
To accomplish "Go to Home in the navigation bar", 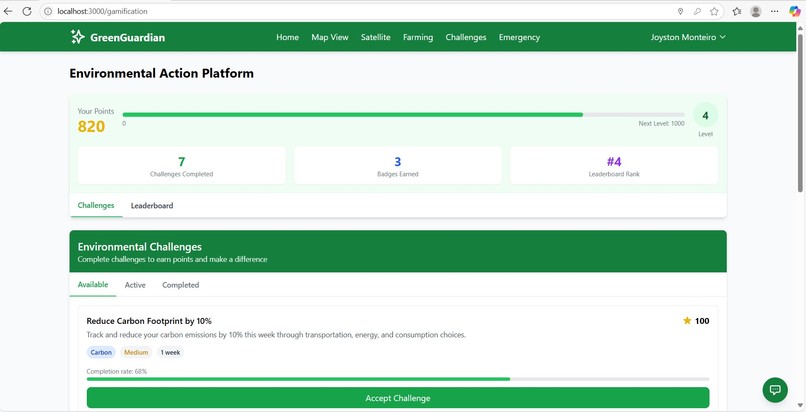I will (287, 37).
